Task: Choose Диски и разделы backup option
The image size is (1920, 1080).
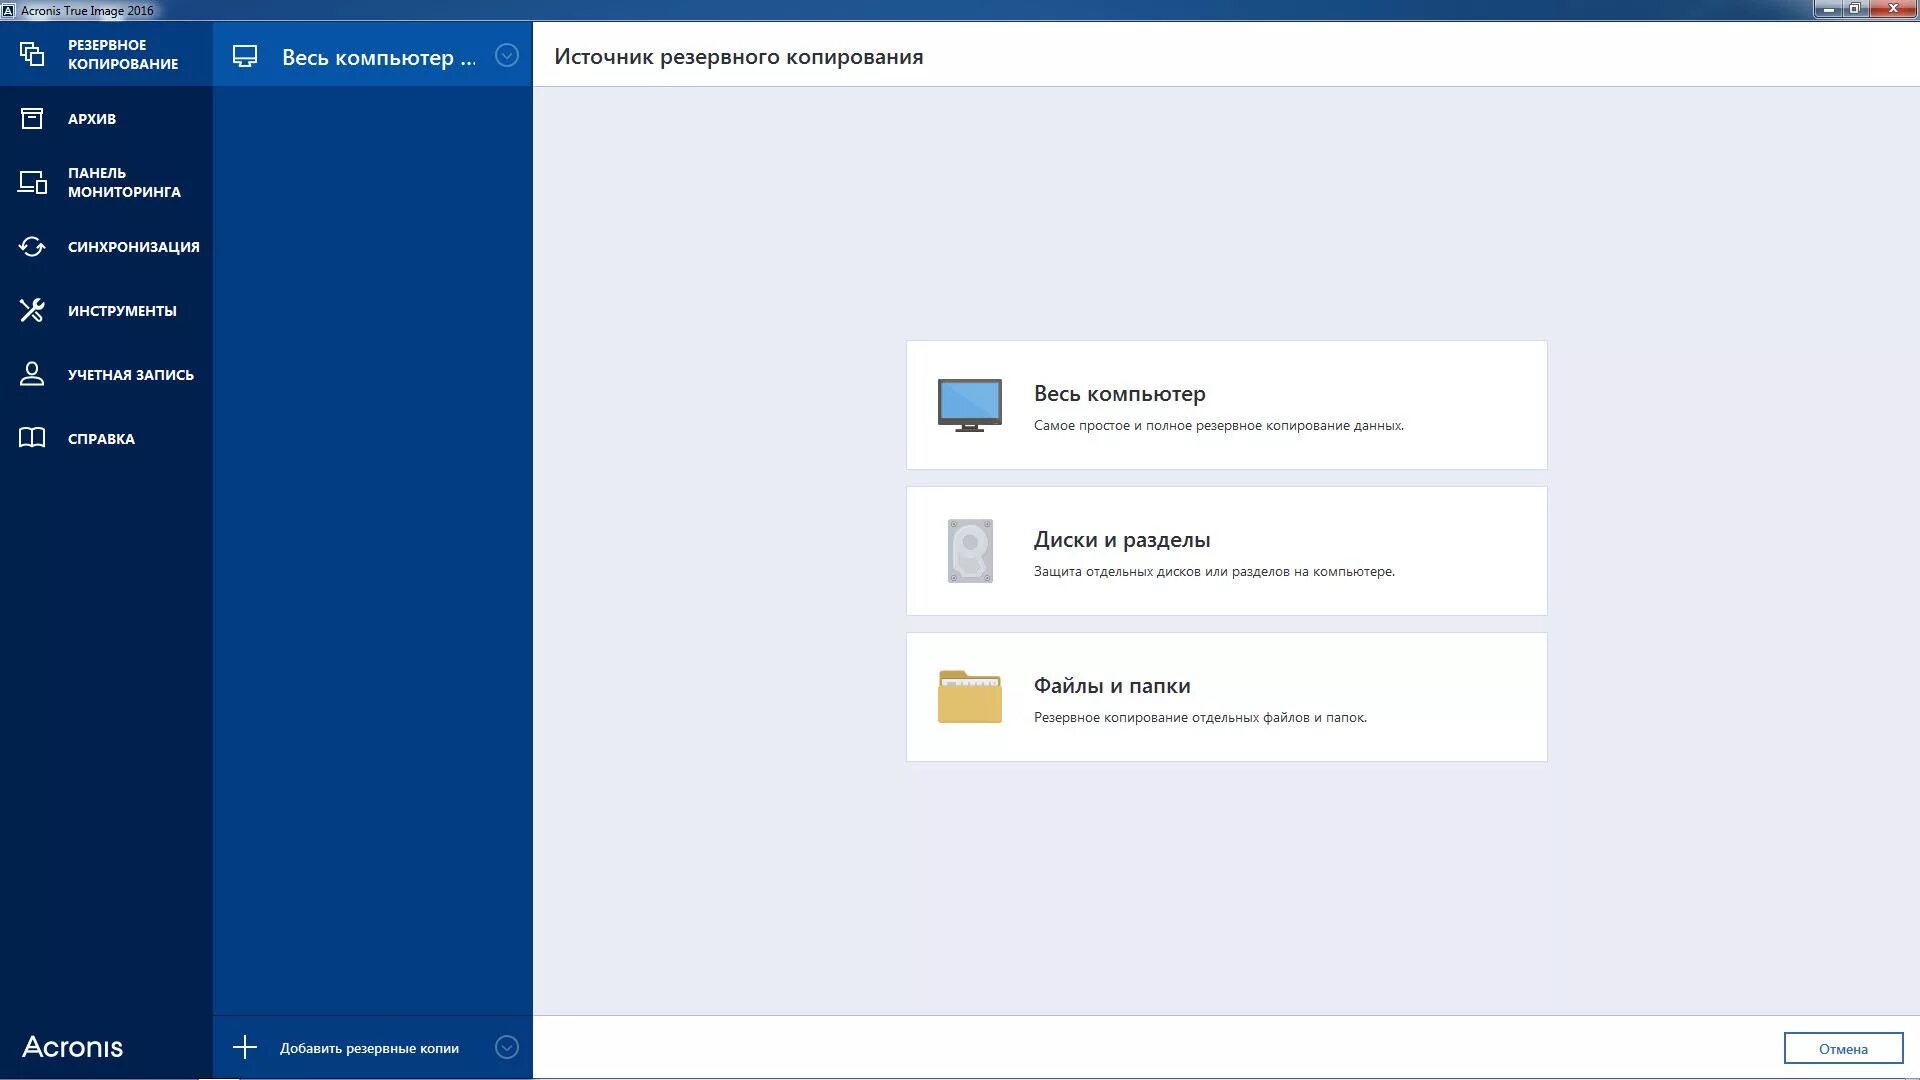Action: click(x=1225, y=550)
